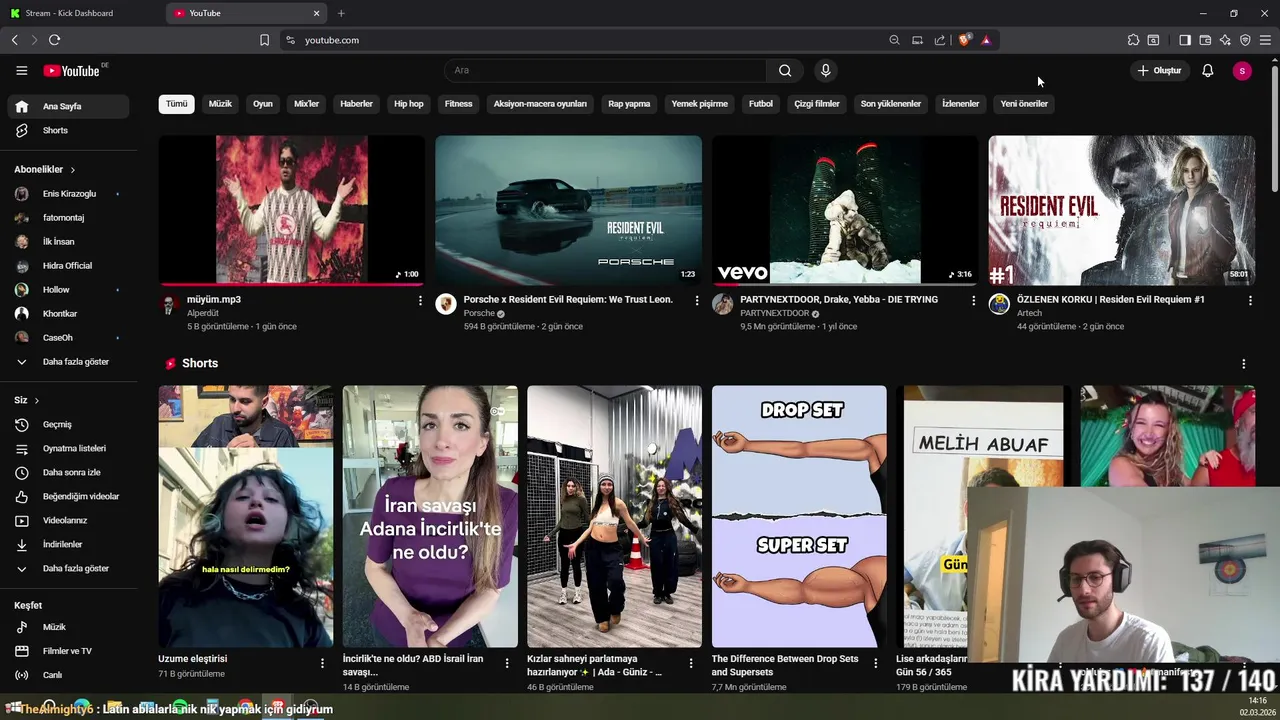Image resolution: width=1280 pixels, height=720 pixels.
Task: Open Hidra Official subscription channel
Action: click(x=68, y=266)
